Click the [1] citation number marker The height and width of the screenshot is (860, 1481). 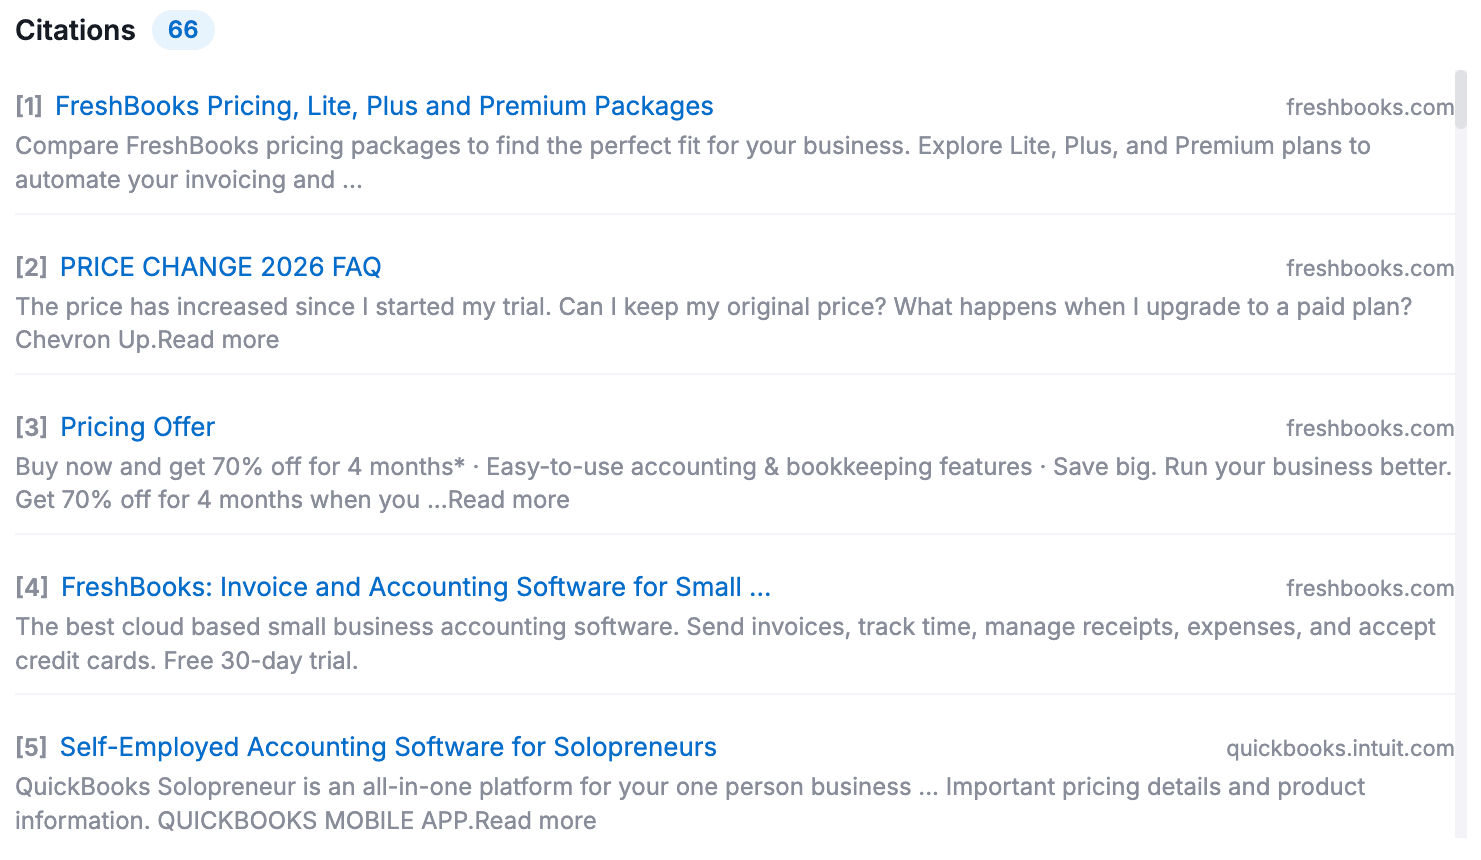coord(29,106)
